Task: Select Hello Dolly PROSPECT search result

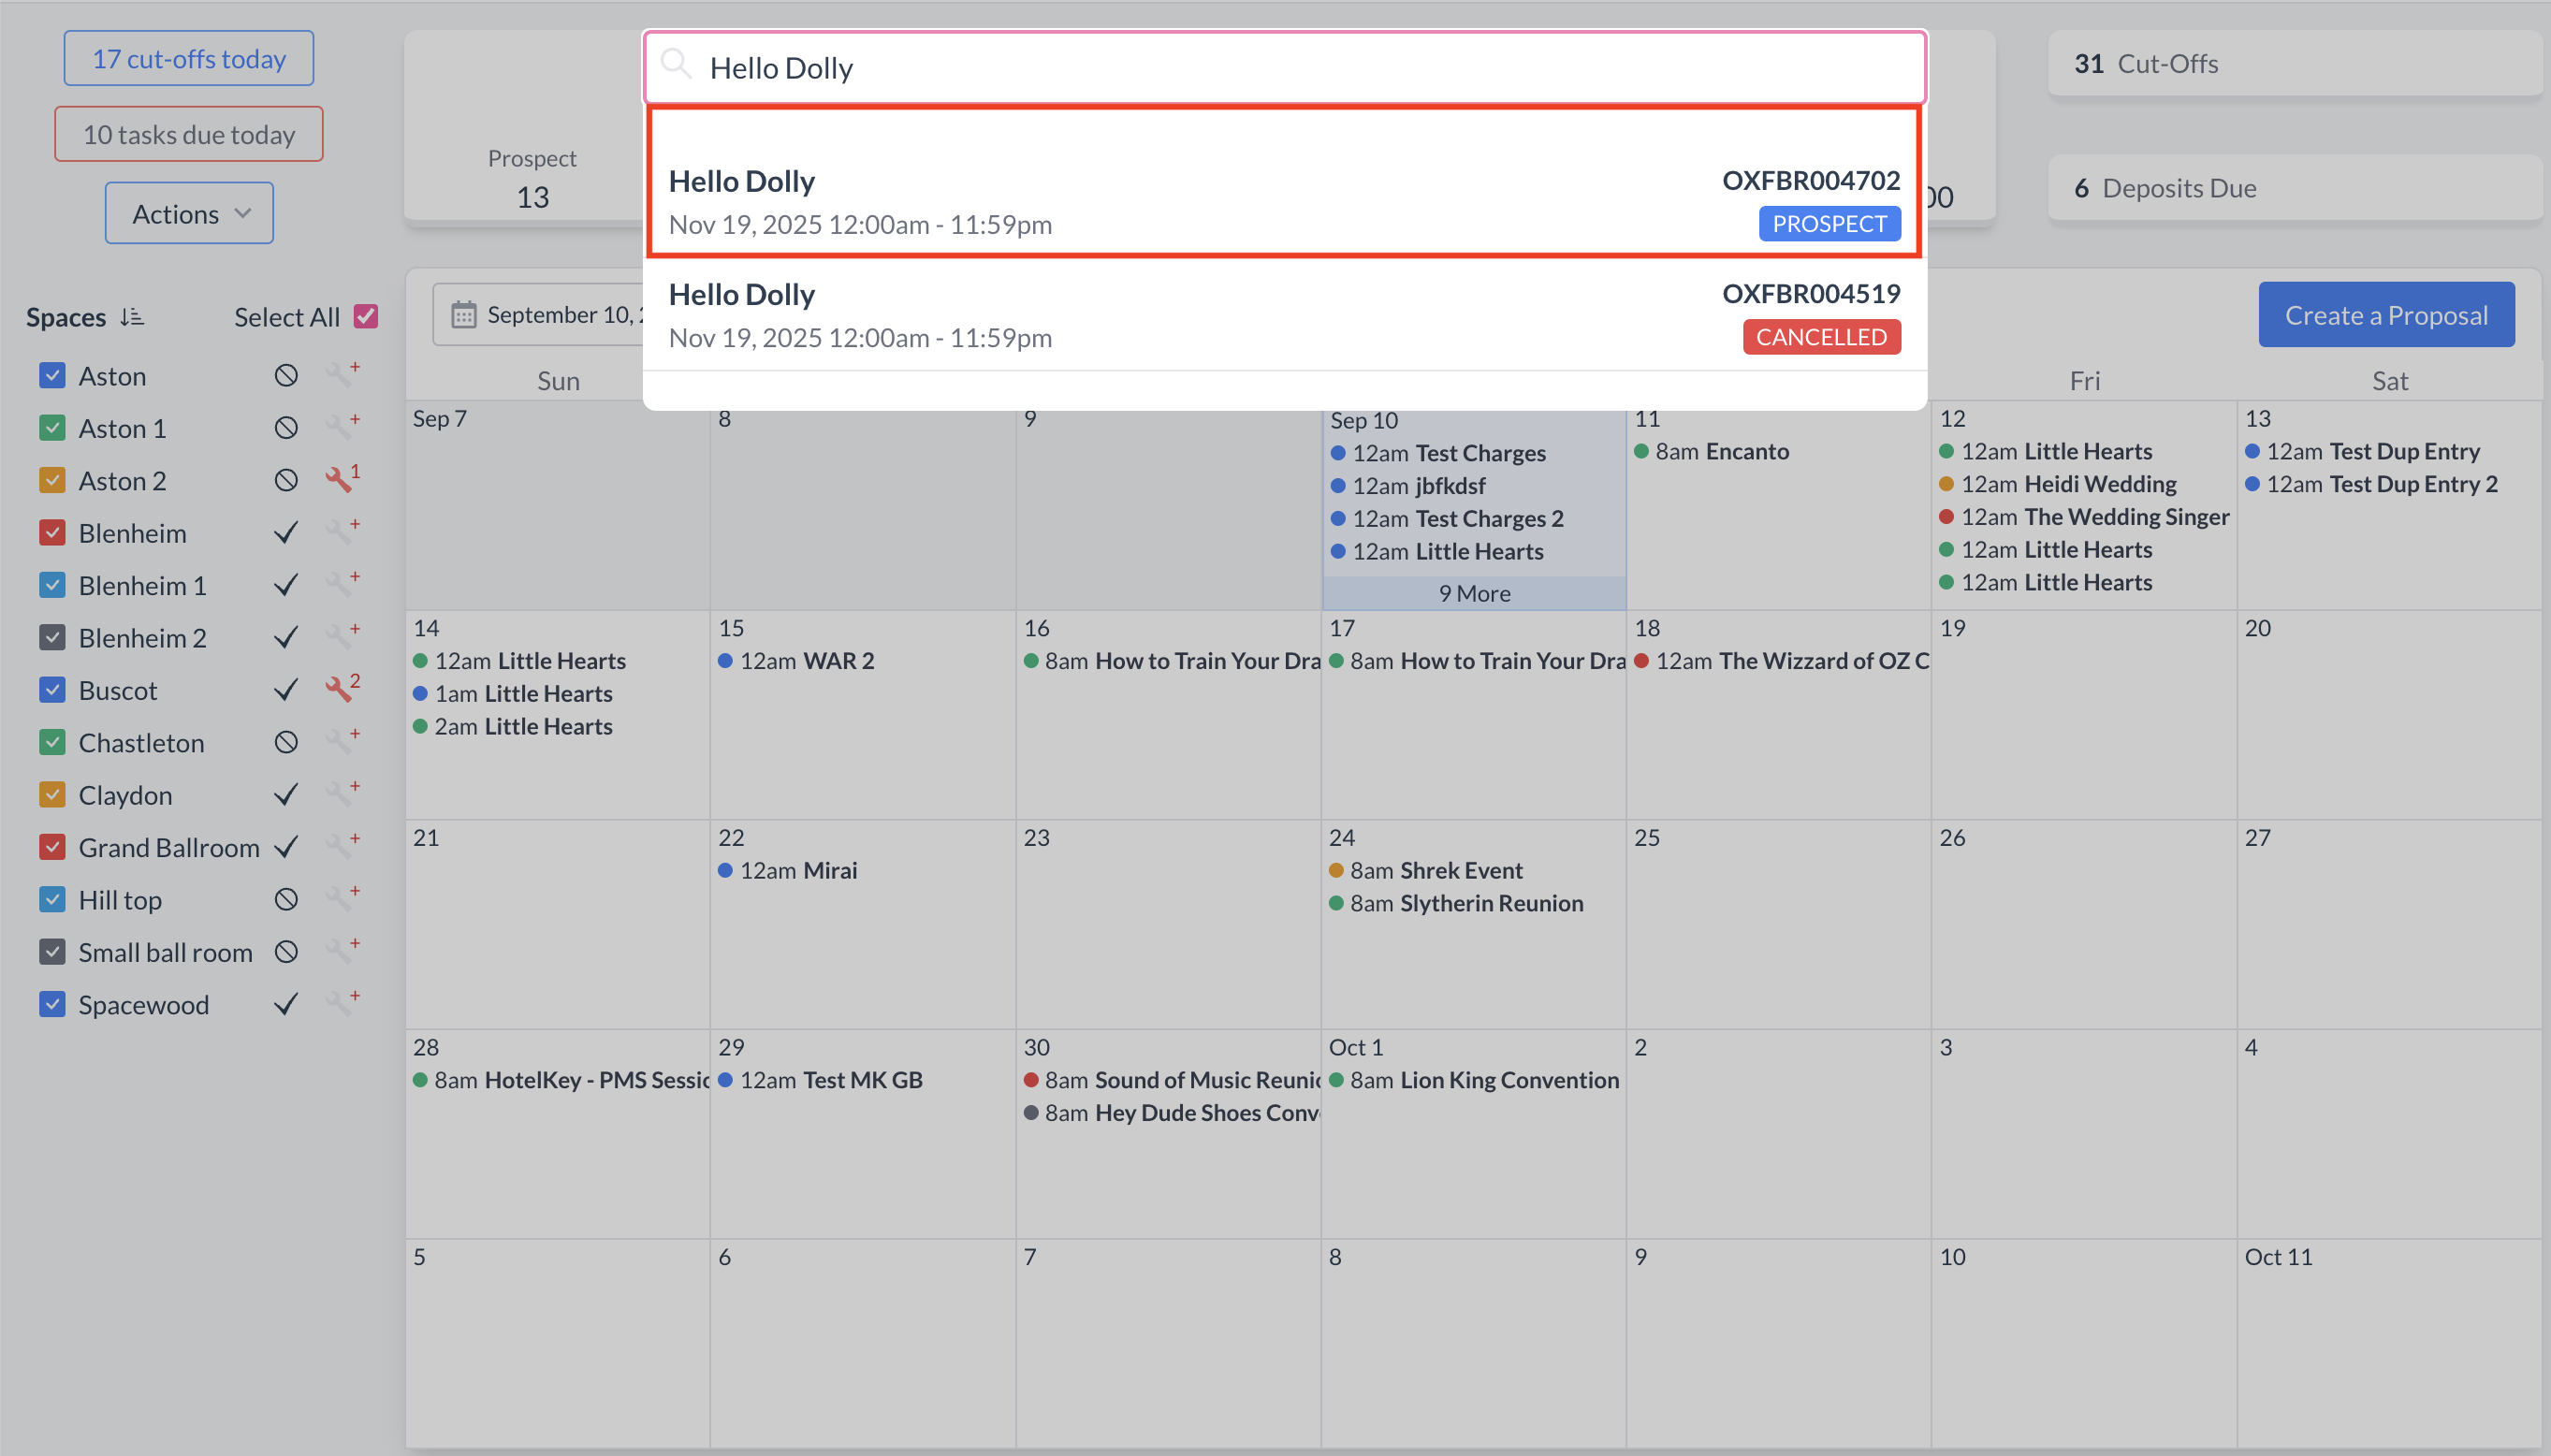Action: pos(1284,200)
